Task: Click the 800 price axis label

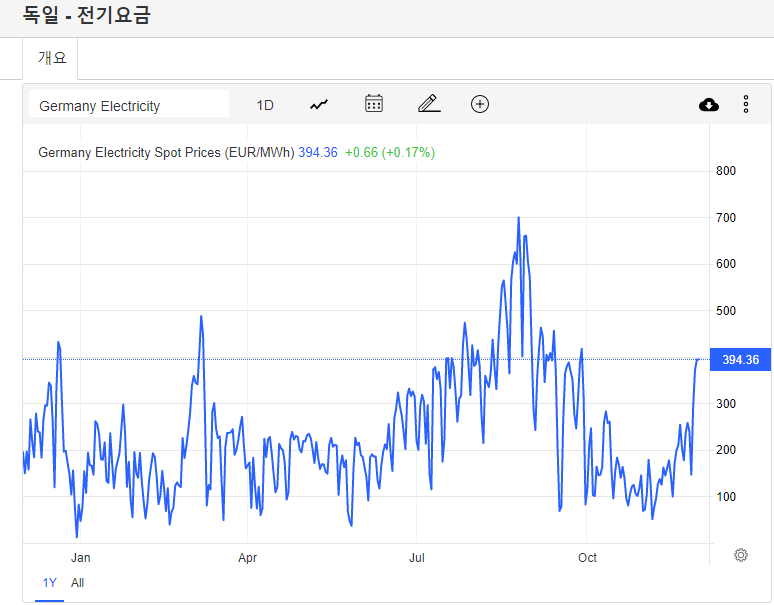Action: coord(726,171)
